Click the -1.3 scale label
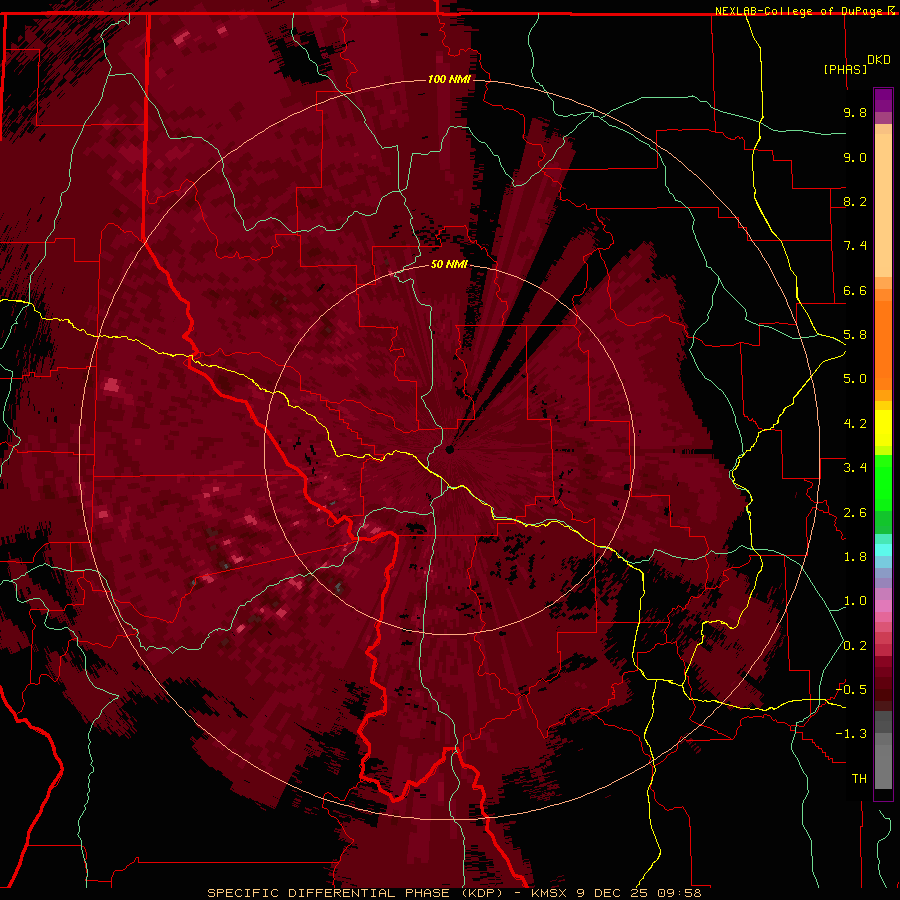The height and width of the screenshot is (900, 900). tap(851, 734)
